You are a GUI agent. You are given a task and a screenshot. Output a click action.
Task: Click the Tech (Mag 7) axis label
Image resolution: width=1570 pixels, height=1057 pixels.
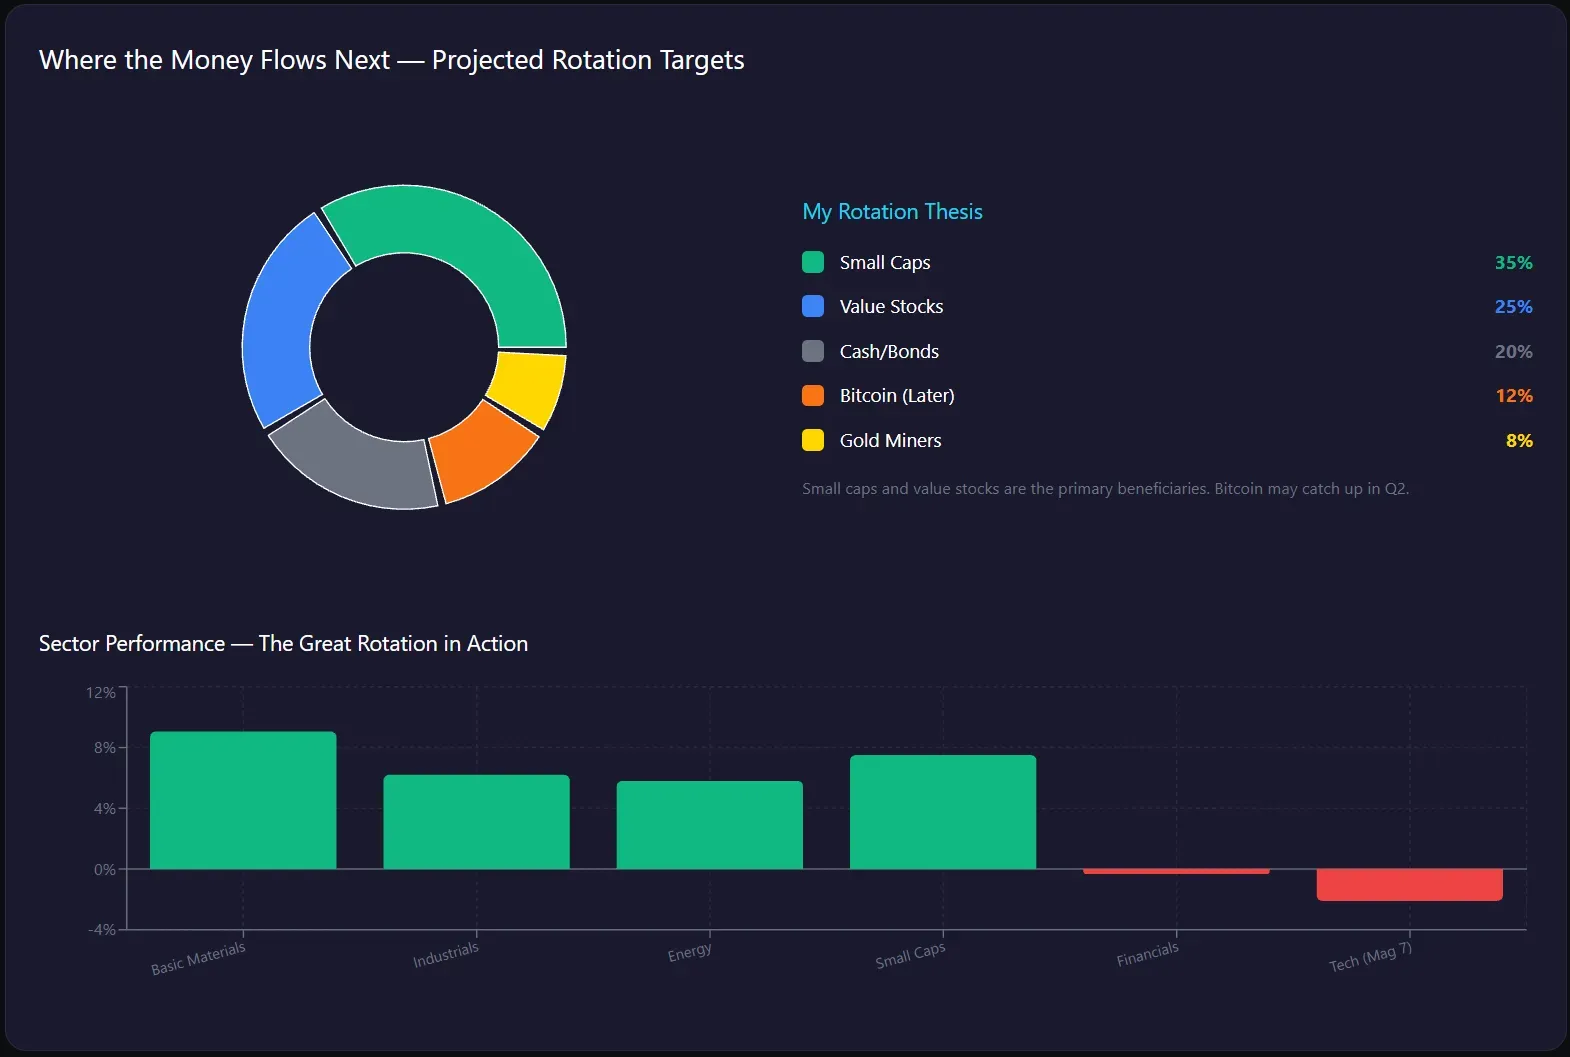[x=1370, y=957]
